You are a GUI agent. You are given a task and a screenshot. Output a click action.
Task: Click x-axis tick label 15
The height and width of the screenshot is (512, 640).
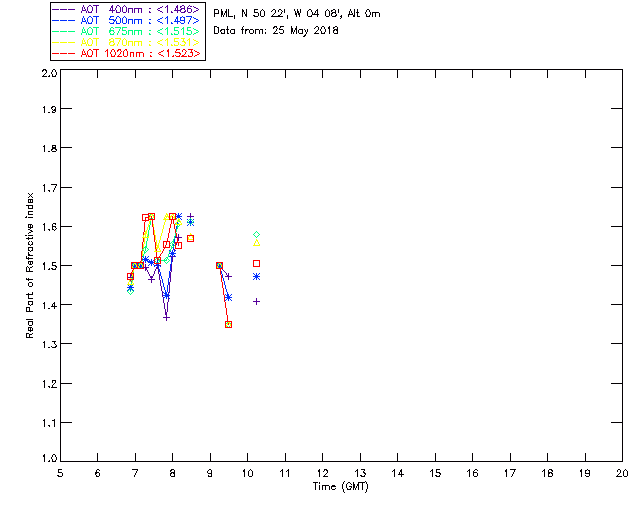coord(435,473)
